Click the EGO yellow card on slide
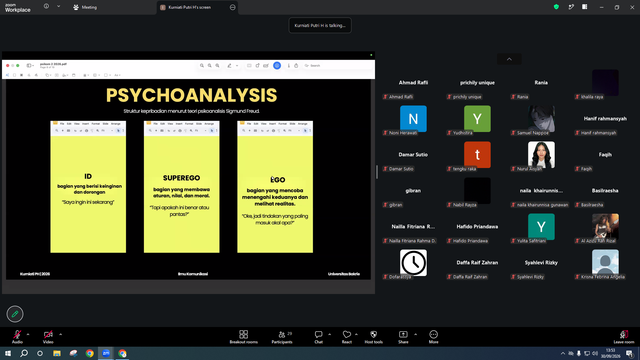 275,187
